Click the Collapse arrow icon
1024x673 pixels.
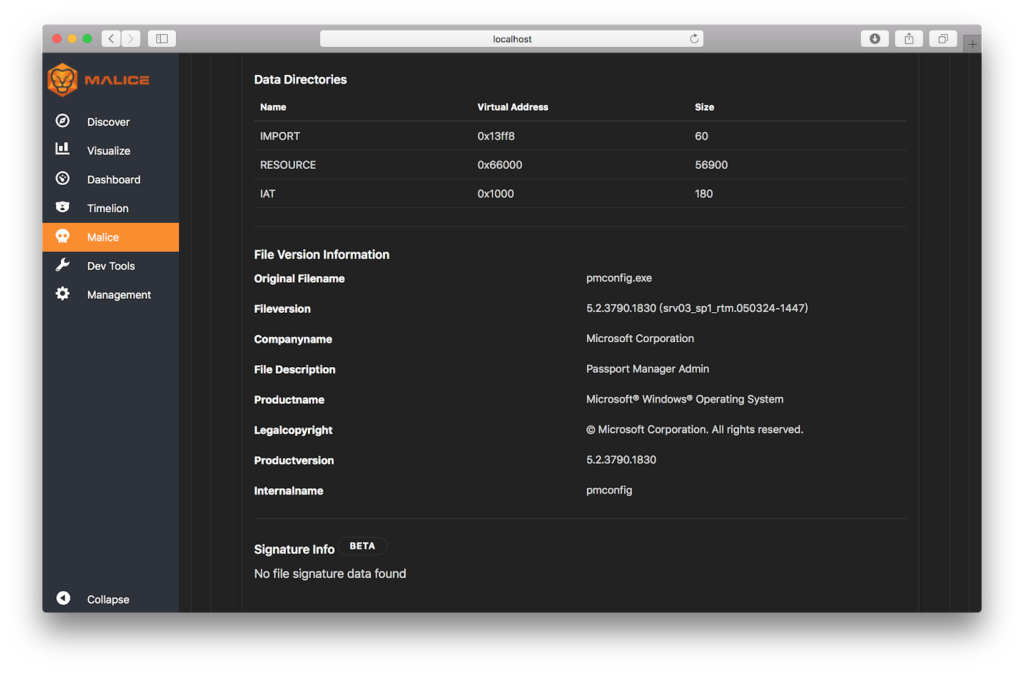coord(63,598)
